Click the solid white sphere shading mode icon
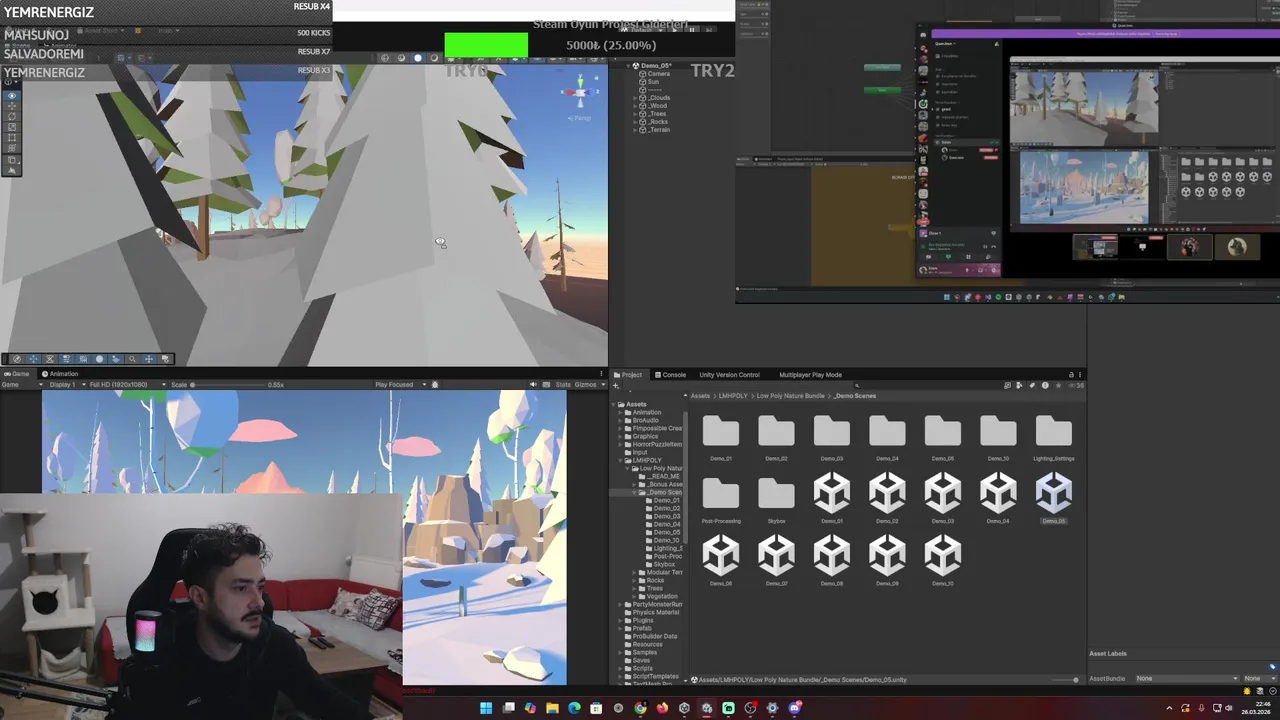This screenshot has width=1280, height=720. [x=418, y=58]
